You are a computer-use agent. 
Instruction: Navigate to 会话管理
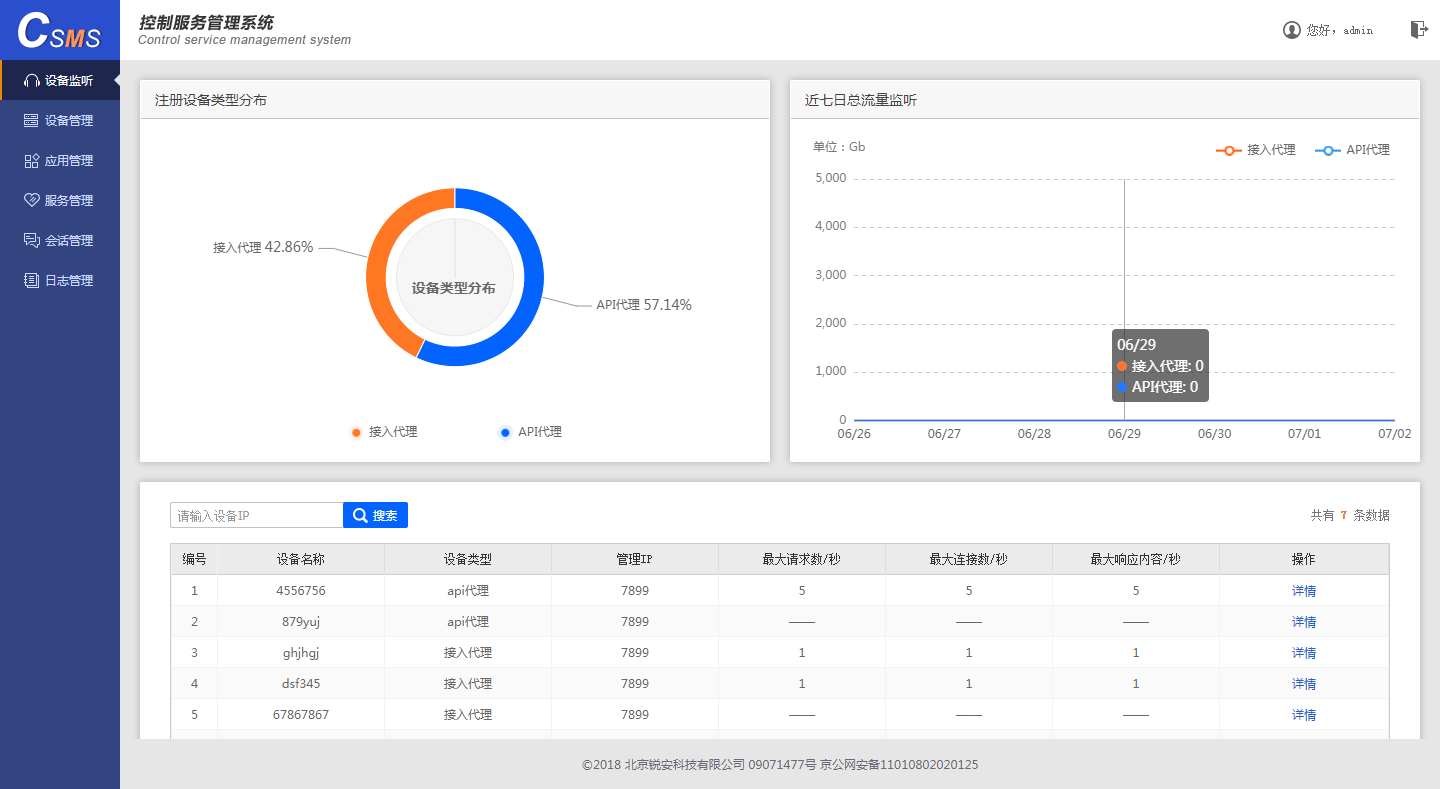(60, 240)
